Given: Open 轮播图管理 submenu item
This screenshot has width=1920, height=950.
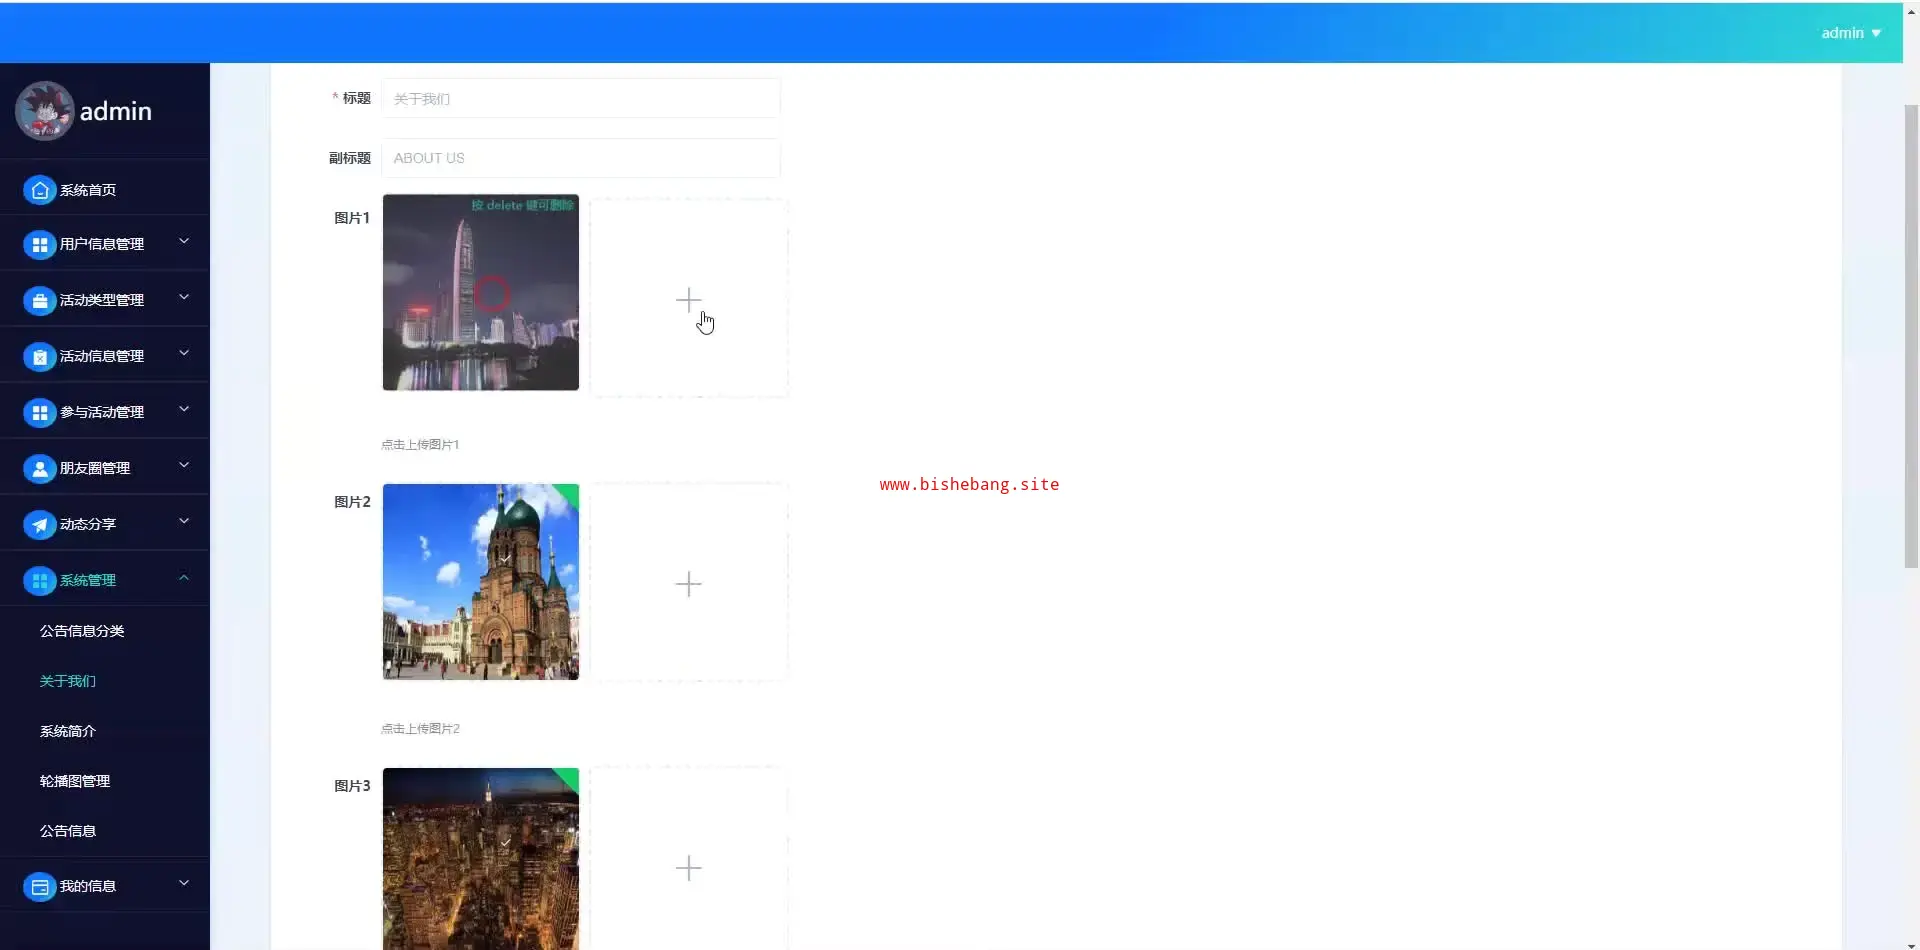Looking at the screenshot, I should [x=75, y=781].
